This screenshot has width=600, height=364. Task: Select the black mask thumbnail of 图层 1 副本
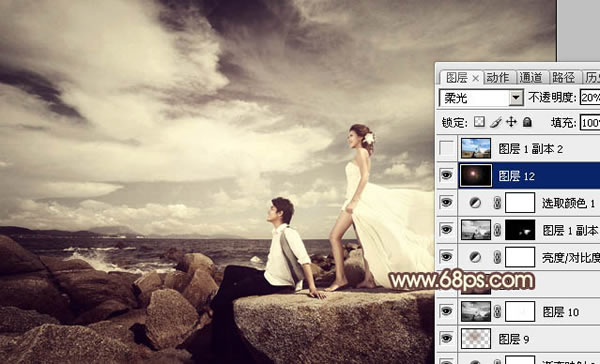520,230
